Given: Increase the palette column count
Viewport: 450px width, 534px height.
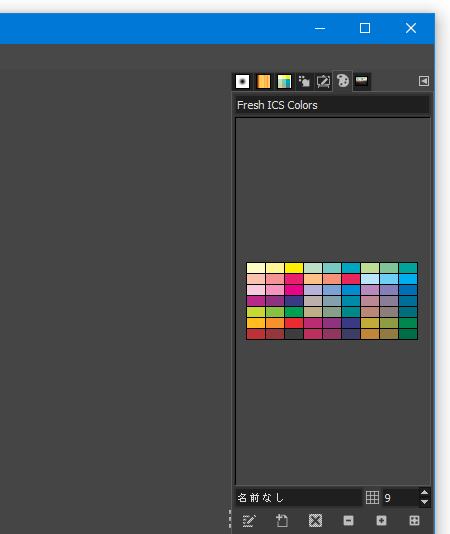Looking at the screenshot, I should tap(424, 492).
